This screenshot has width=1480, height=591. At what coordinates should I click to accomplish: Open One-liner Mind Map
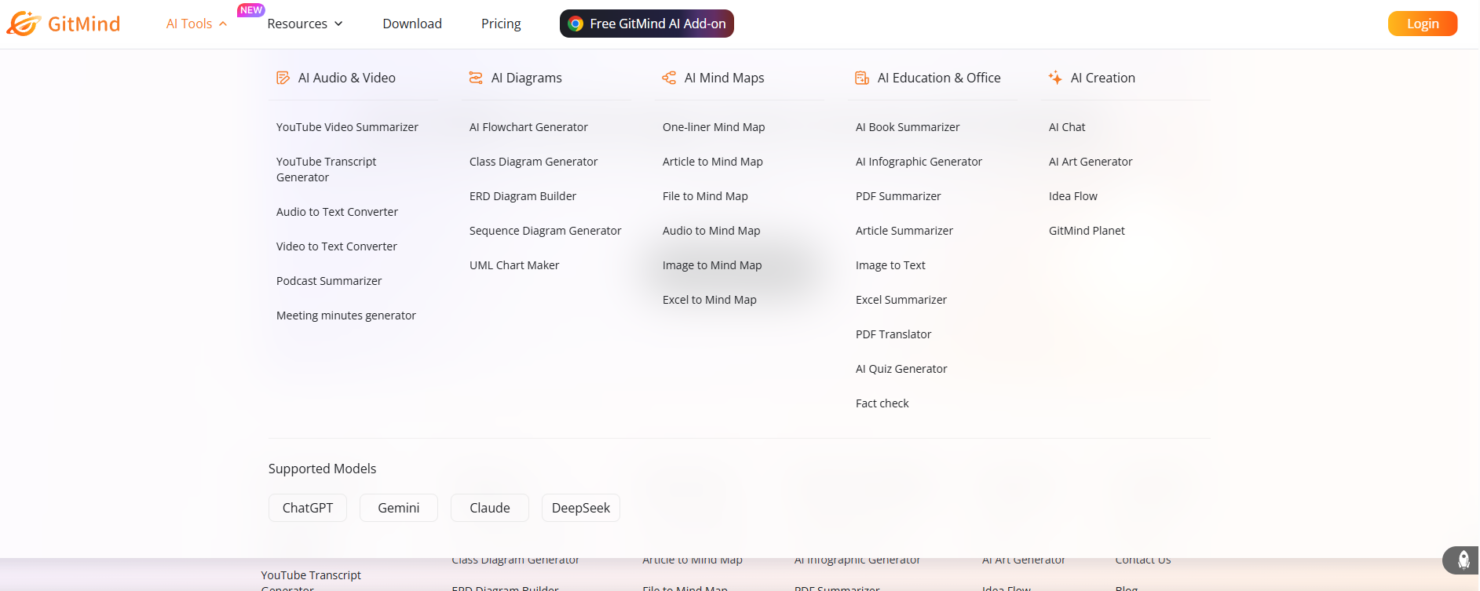(714, 127)
